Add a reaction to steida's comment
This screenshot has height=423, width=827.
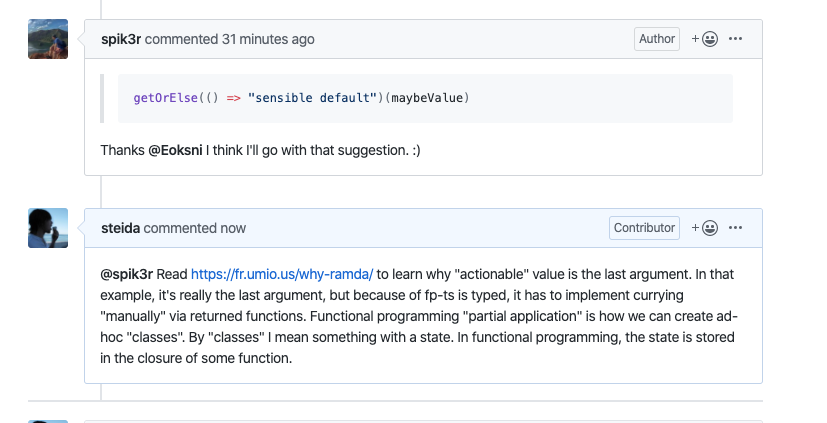click(x=705, y=228)
